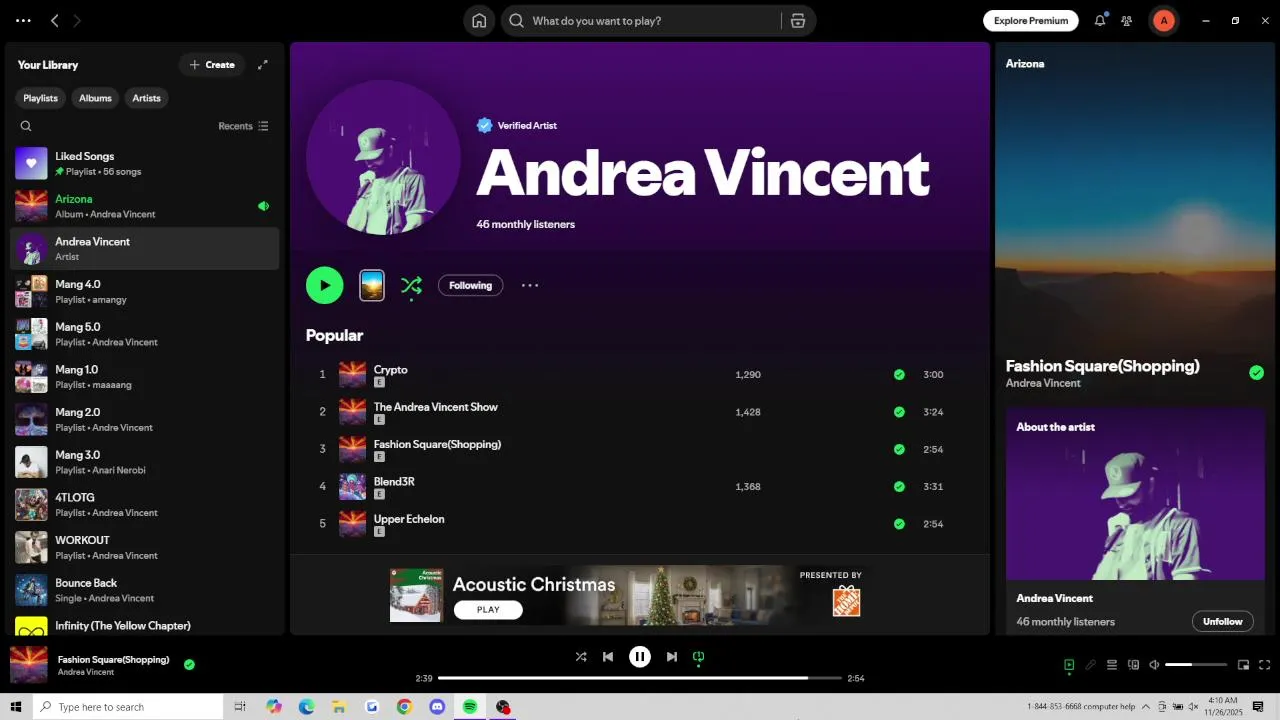
Task: Open the lyrics microphone icon
Action: coord(1091,665)
